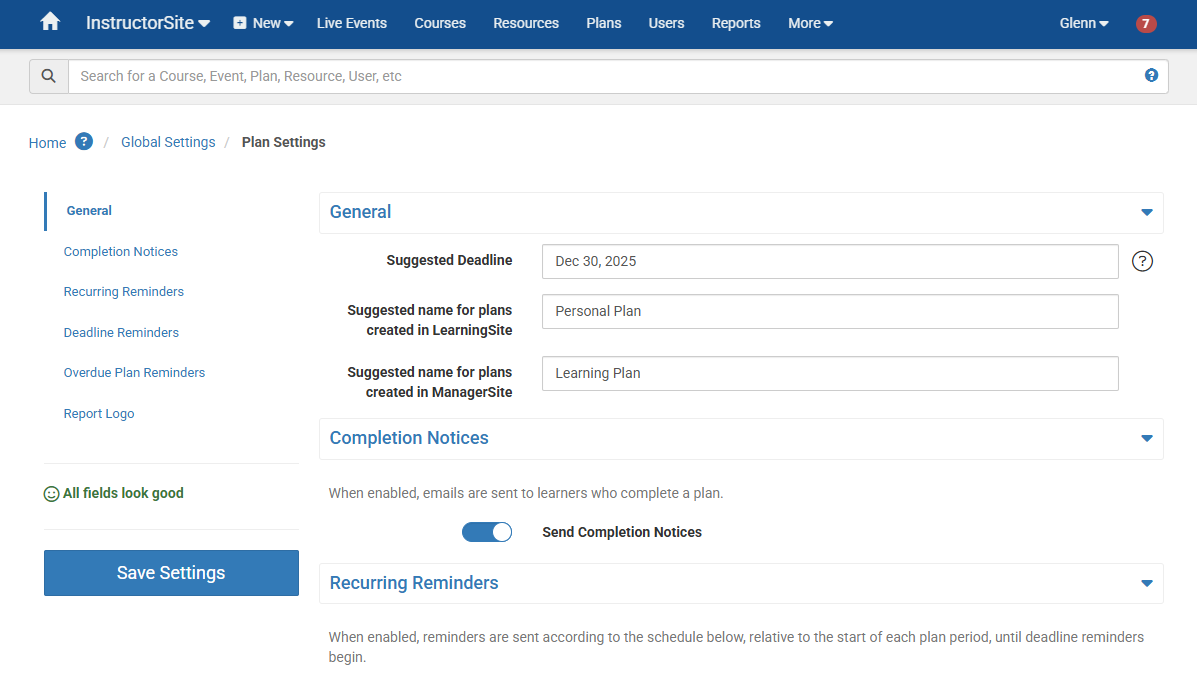The height and width of the screenshot is (682, 1197).
Task: Click the Save Settings button
Action: click(x=171, y=573)
